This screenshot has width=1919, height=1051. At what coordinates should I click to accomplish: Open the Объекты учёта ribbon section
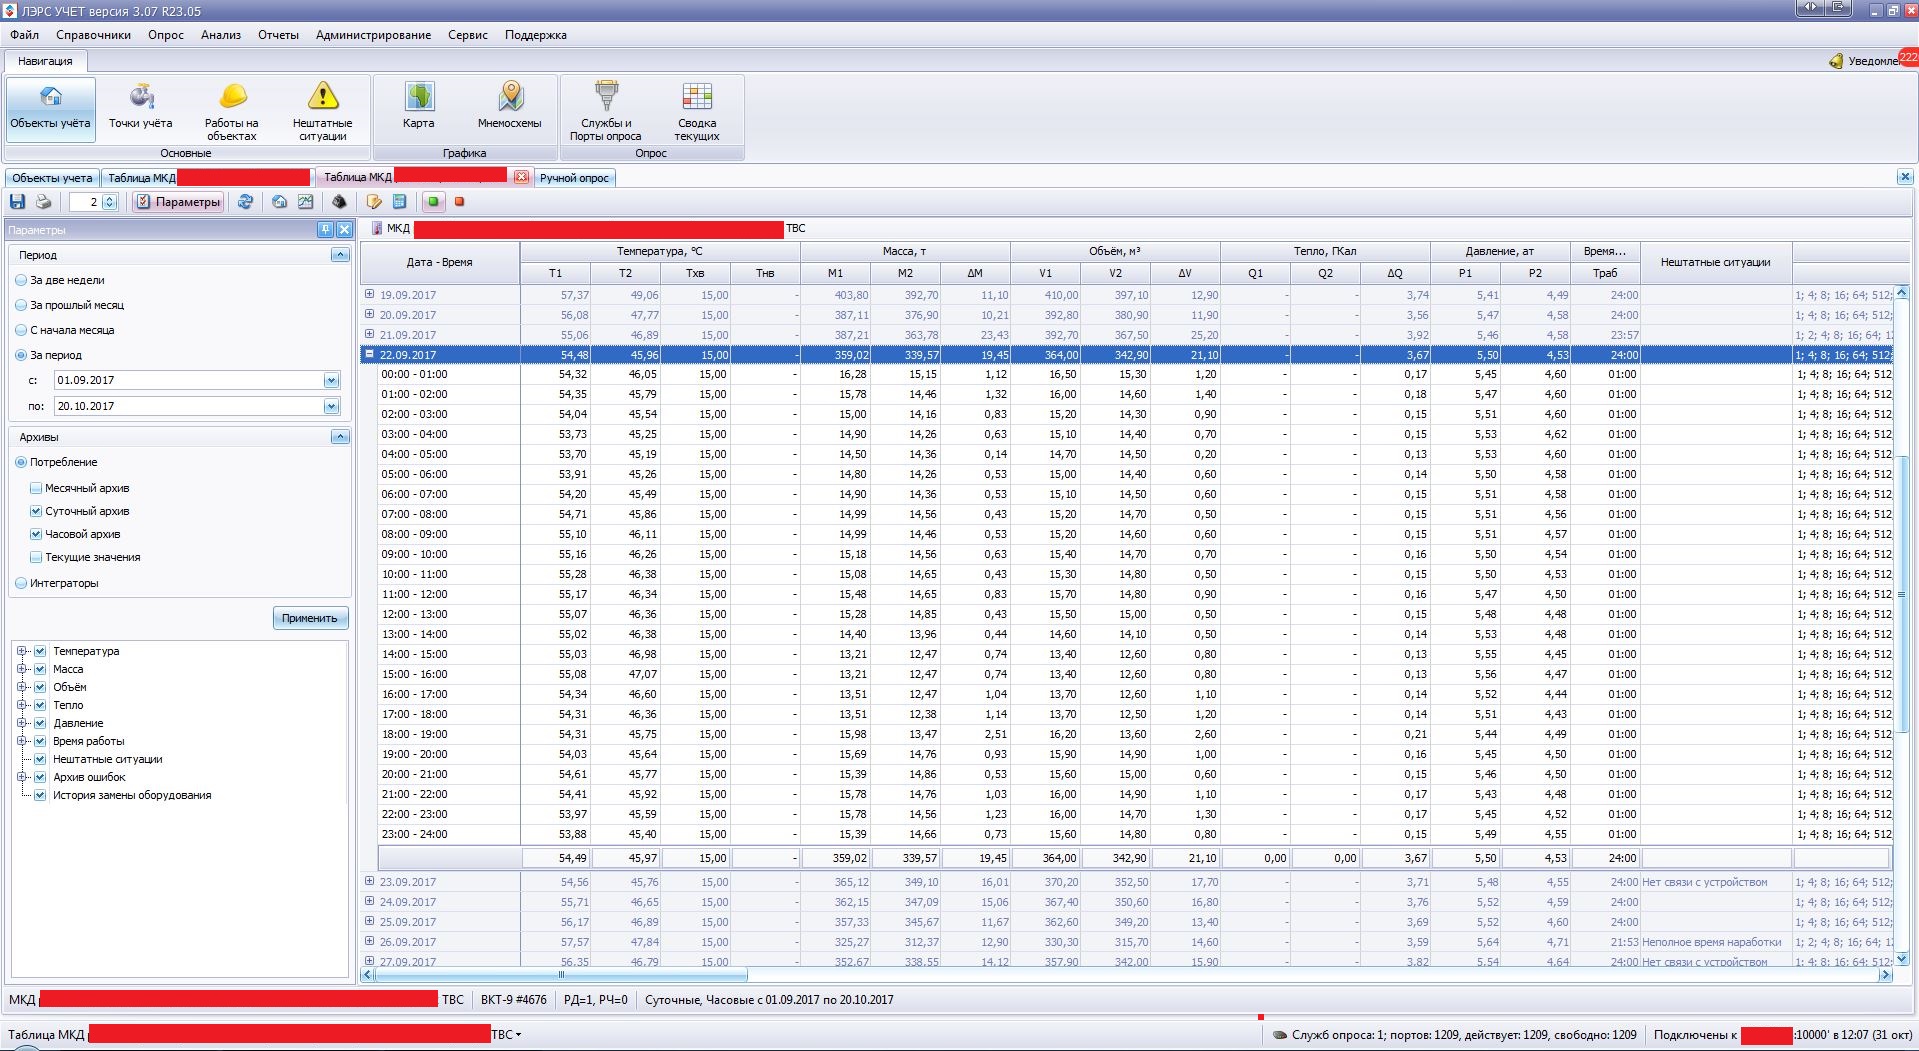tap(51, 109)
